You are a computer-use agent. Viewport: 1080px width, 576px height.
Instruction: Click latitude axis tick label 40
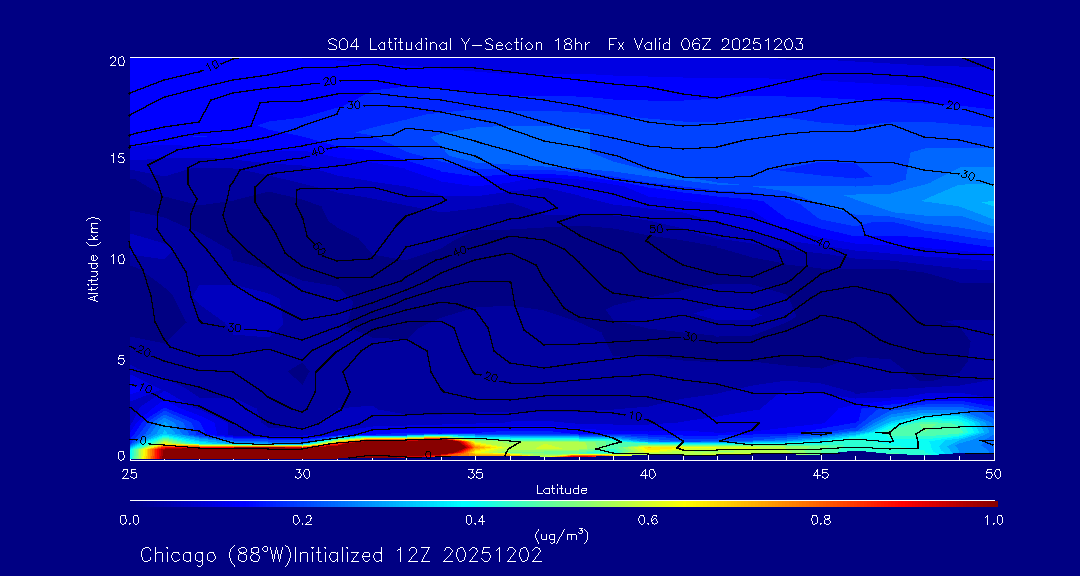tap(648, 473)
